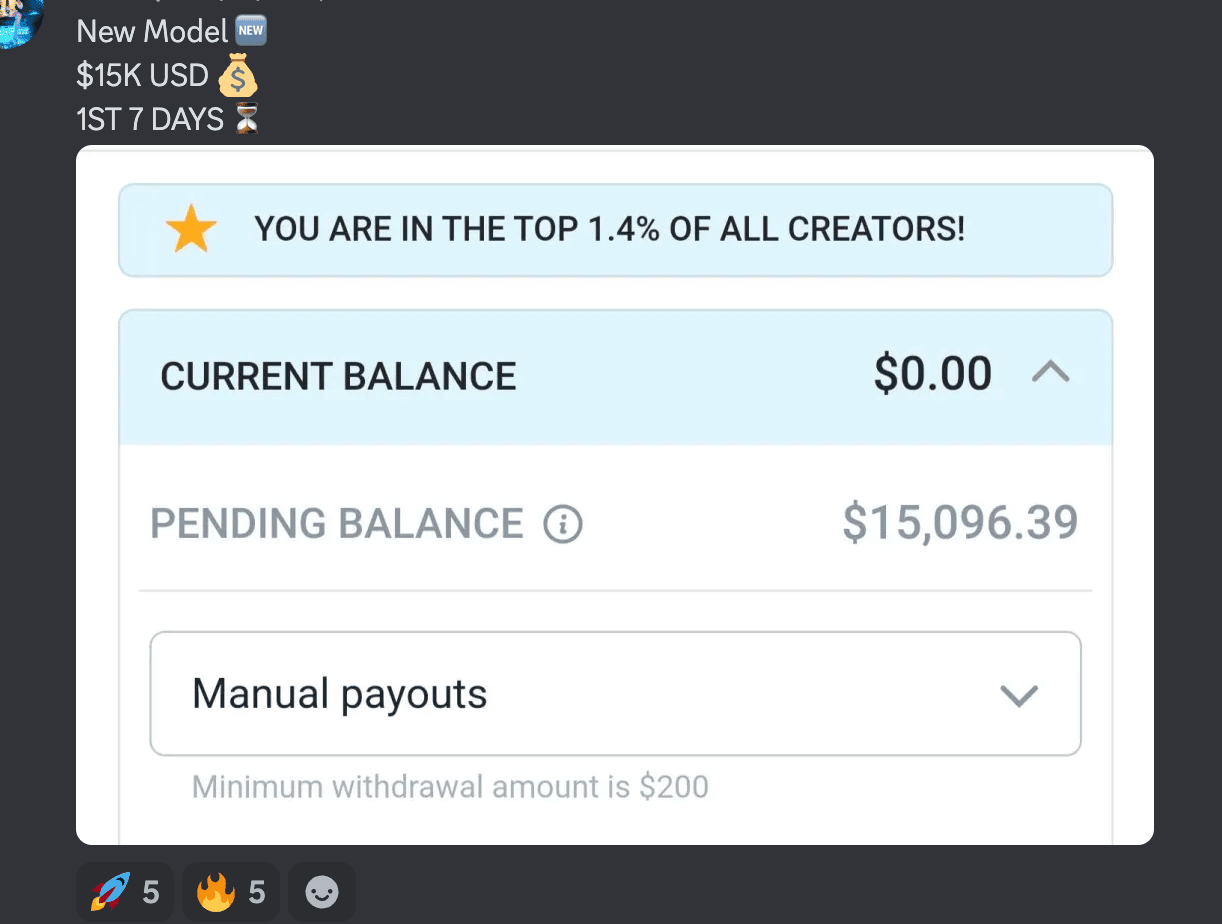Open the add reaction smiley button
The image size is (1222, 924).
(x=321, y=892)
